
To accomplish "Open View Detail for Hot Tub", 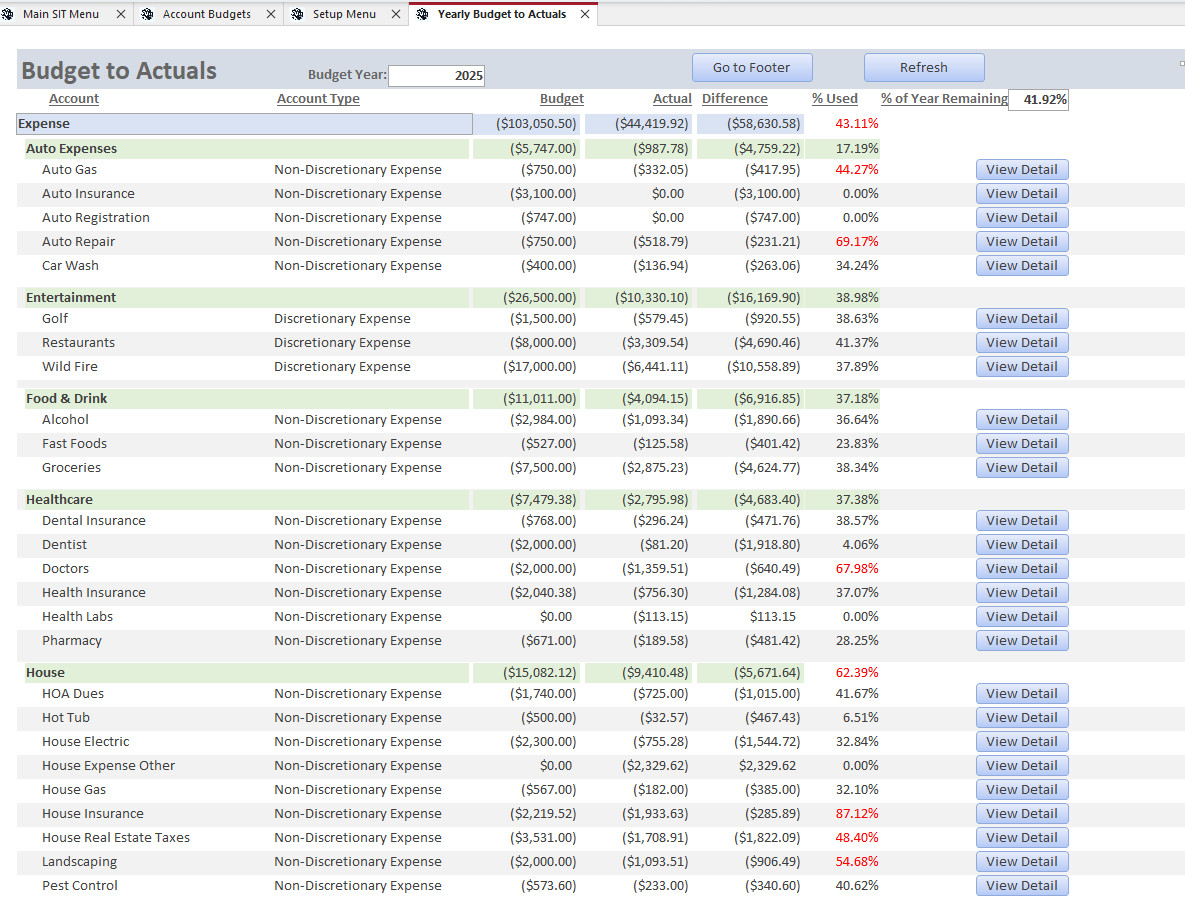I will point(1022,718).
